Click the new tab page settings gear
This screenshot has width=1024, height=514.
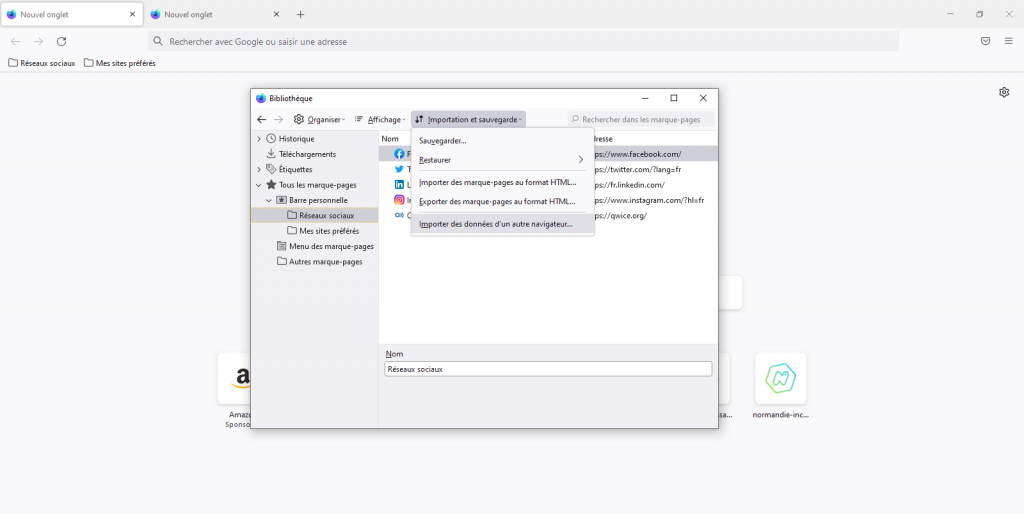pos(1004,92)
